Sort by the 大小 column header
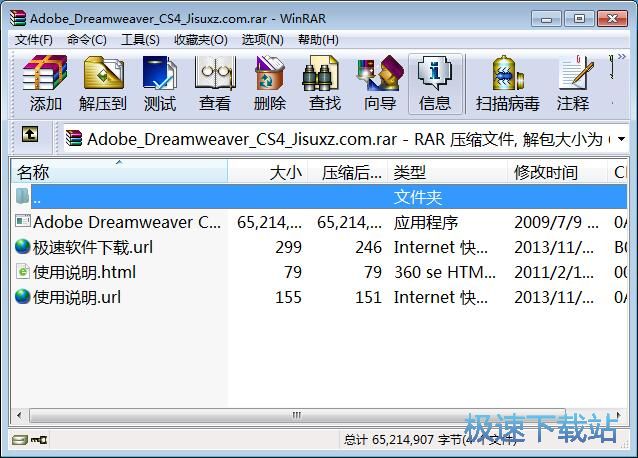The image size is (638, 458). click(268, 172)
